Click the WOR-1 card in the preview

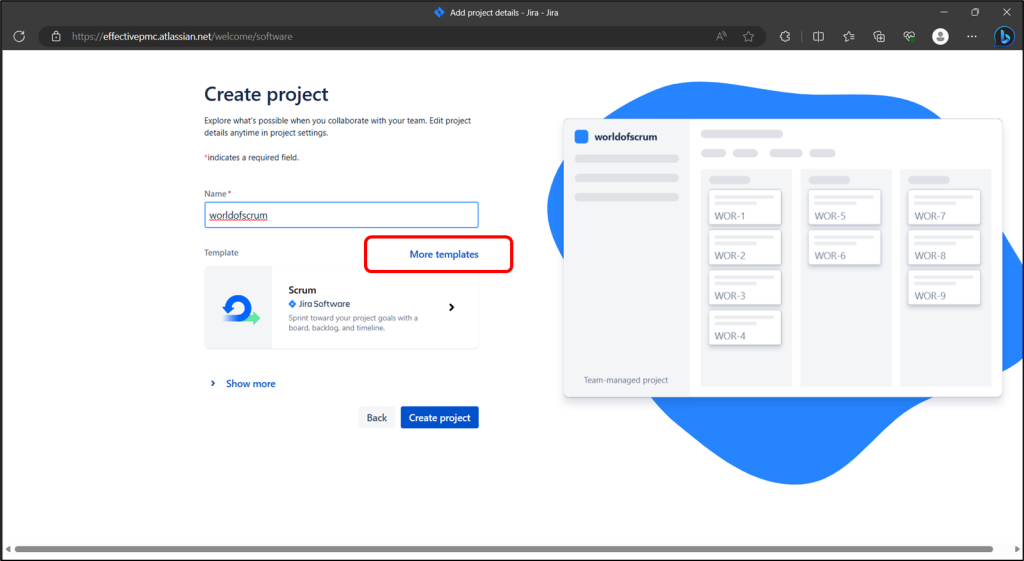pos(744,207)
